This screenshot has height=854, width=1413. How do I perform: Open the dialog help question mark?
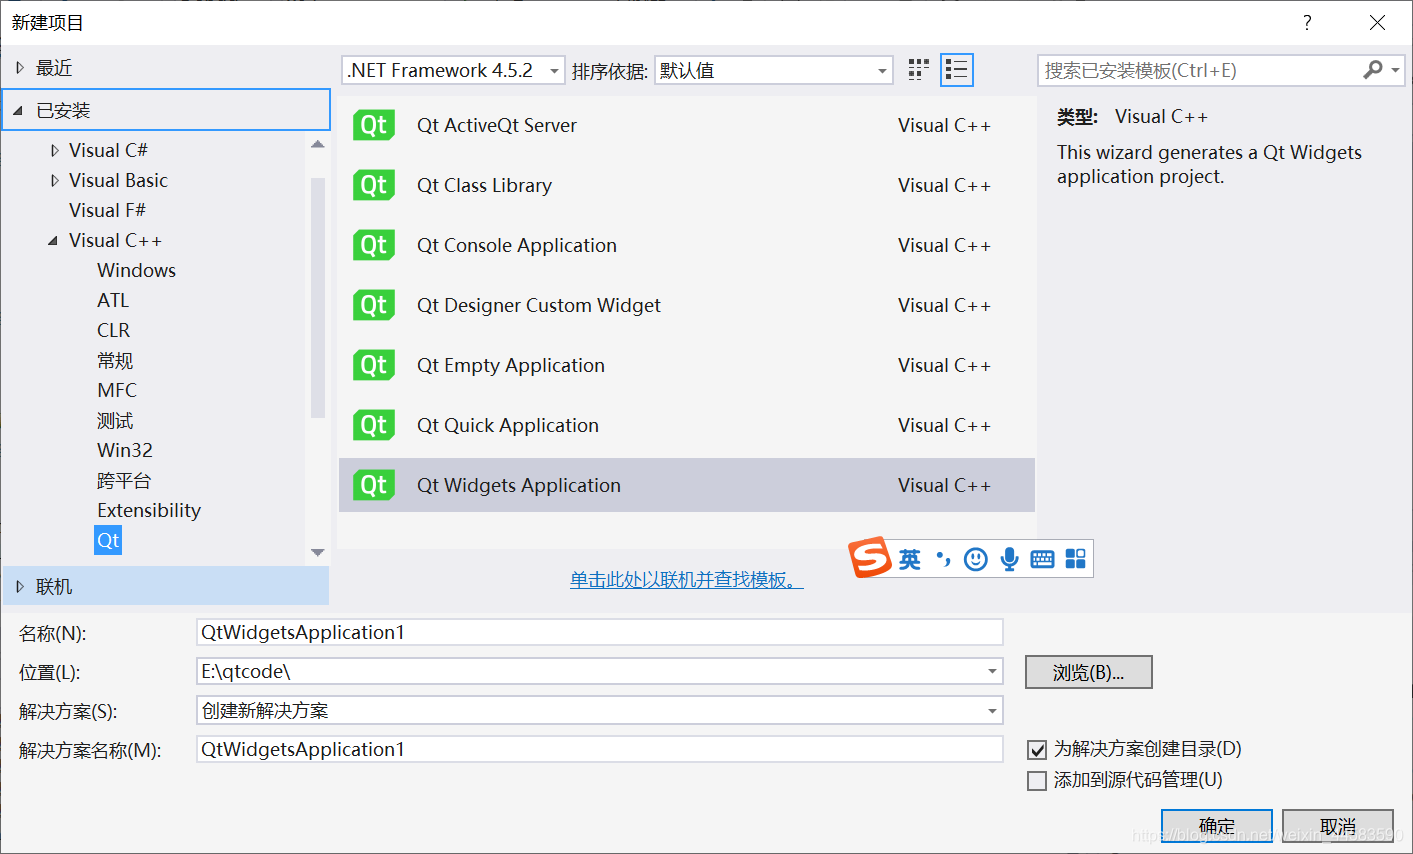click(x=1307, y=22)
